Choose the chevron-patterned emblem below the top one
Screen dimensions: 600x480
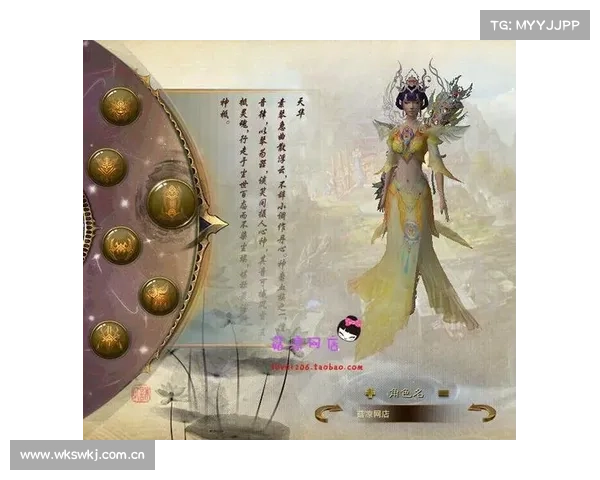pyautogui.click(x=108, y=167)
